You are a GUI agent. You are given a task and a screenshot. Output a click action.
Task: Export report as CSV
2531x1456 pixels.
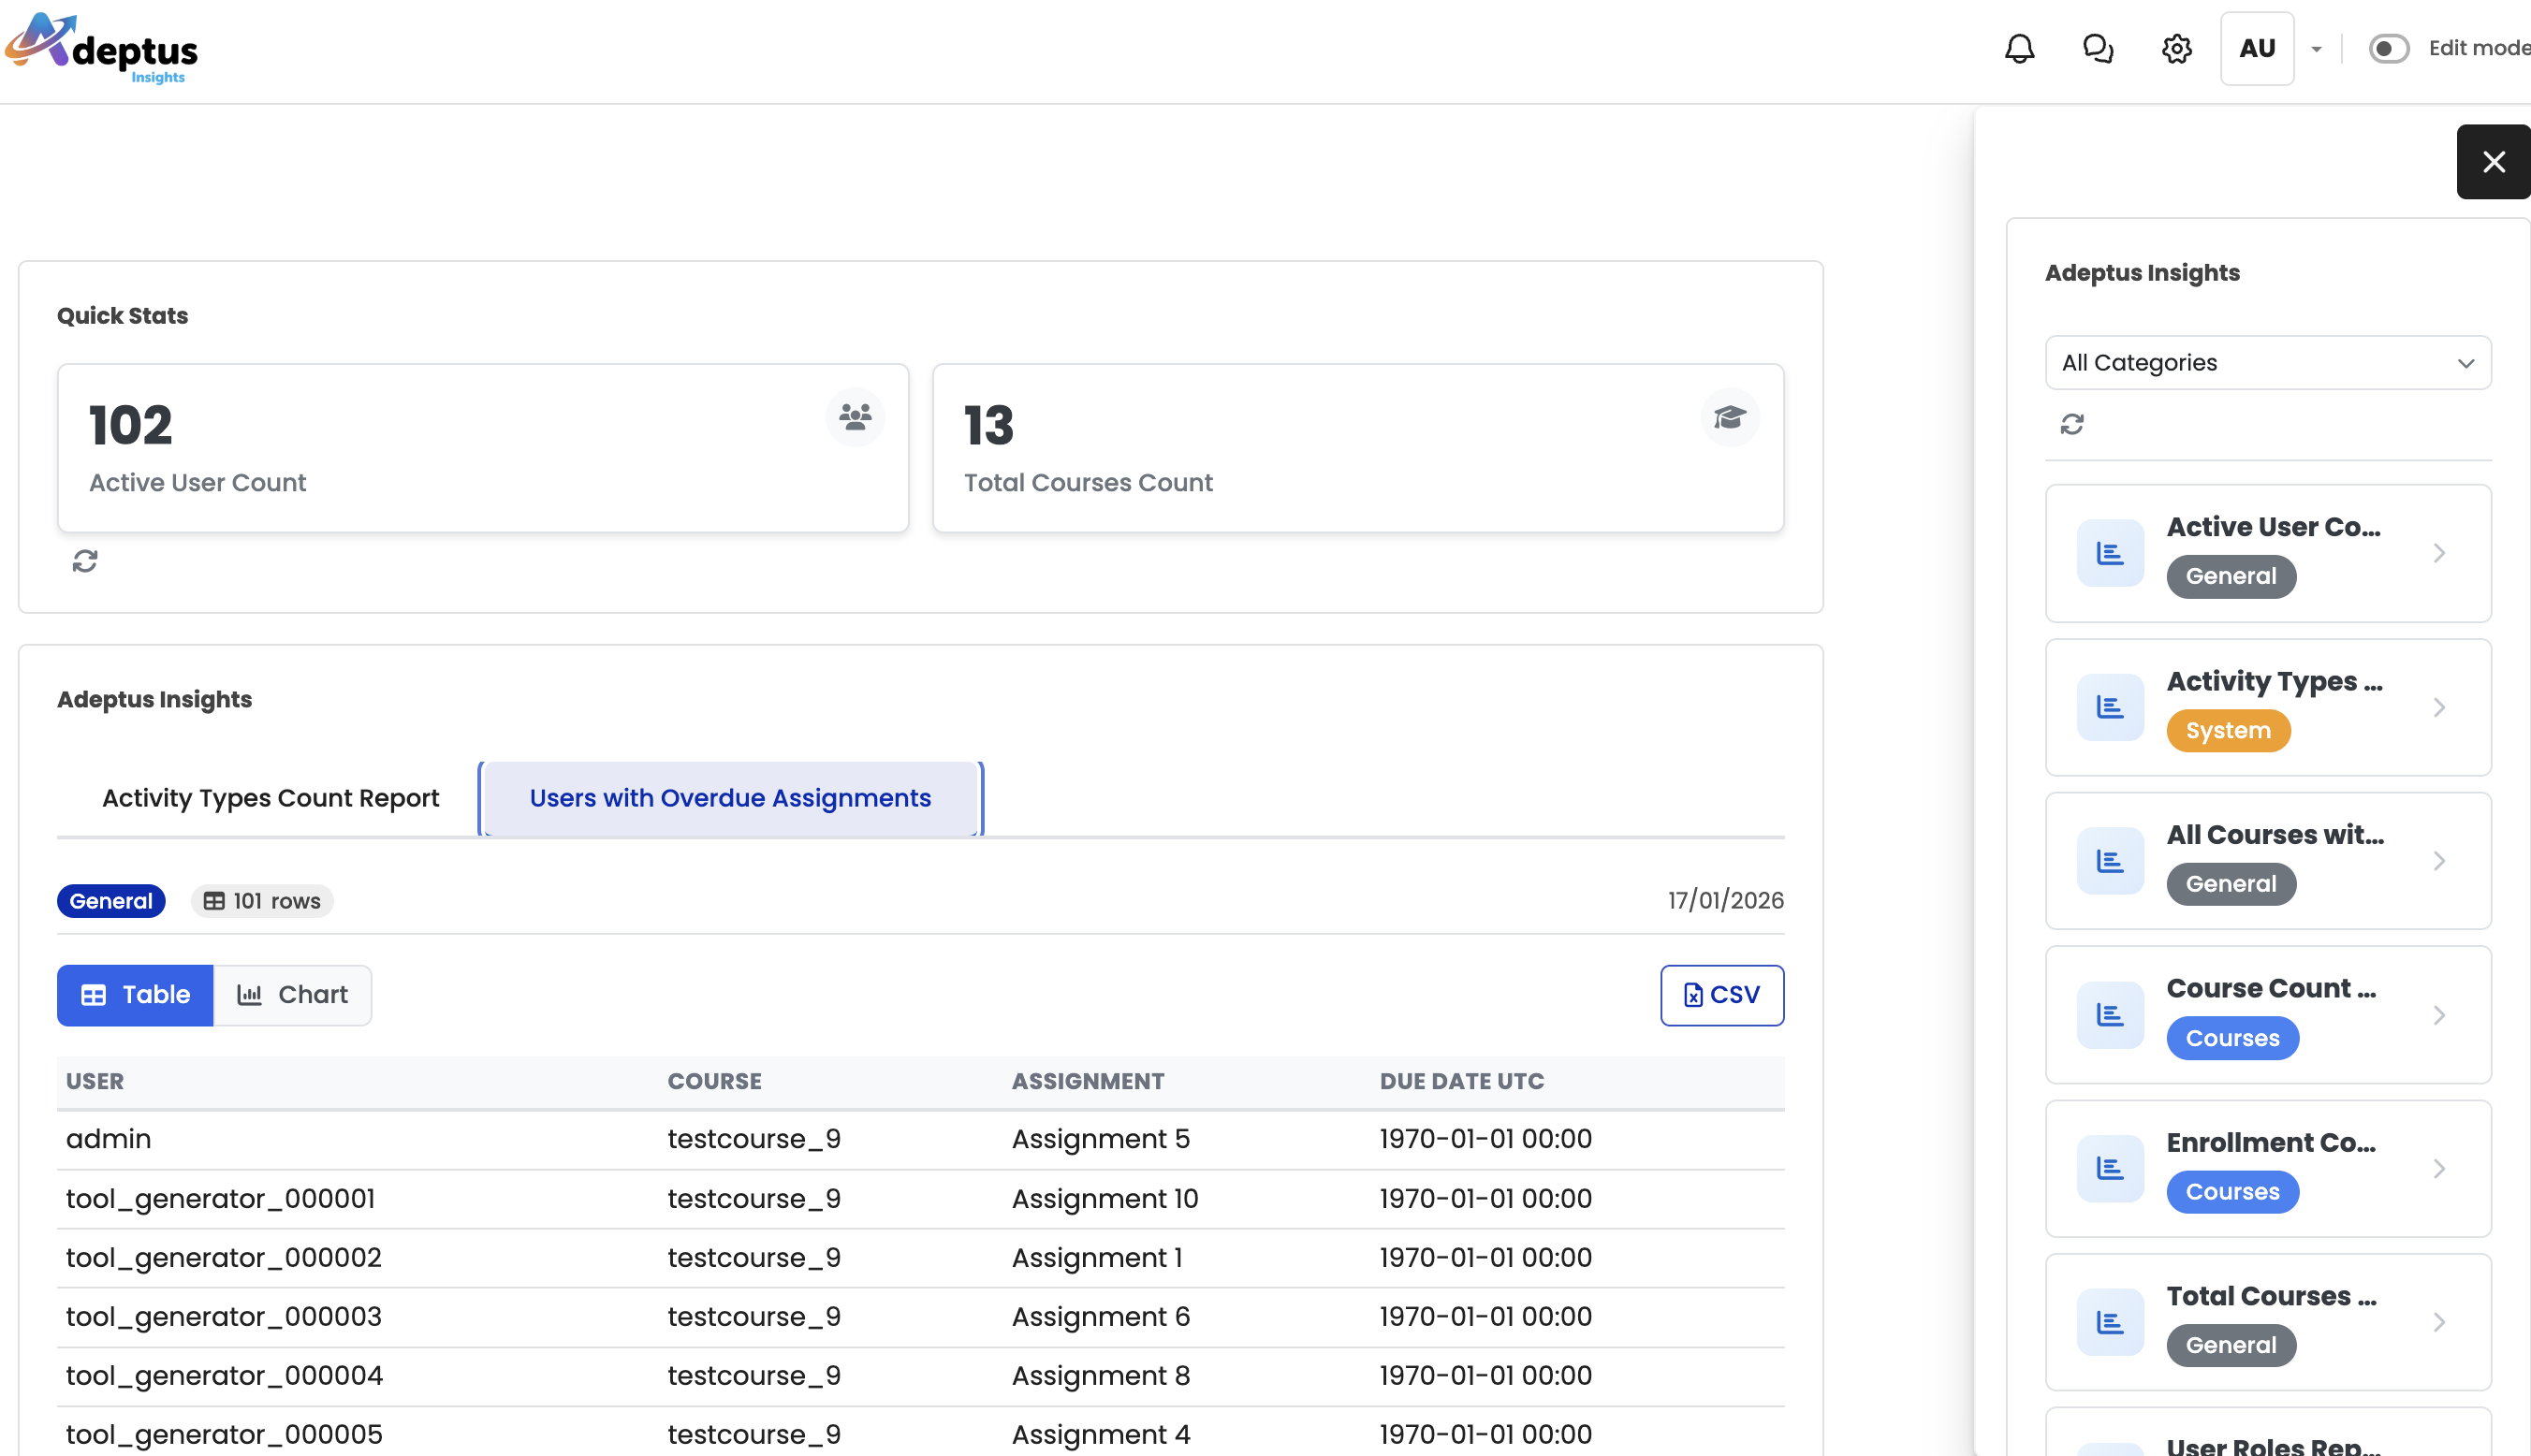(1721, 995)
